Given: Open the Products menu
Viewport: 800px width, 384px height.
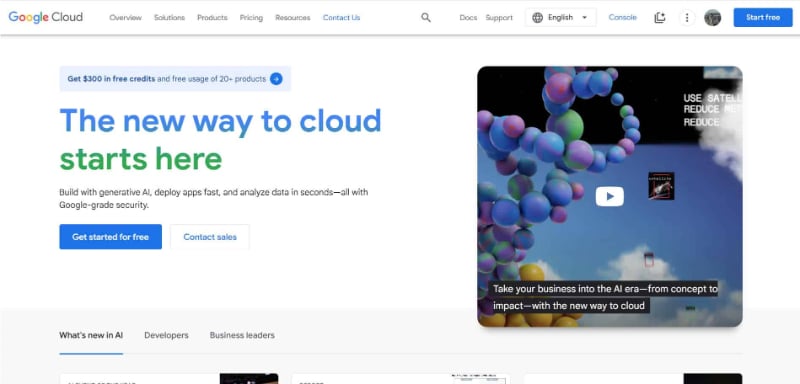Looking at the screenshot, I should pyautogui.click(x=212, y=17).
